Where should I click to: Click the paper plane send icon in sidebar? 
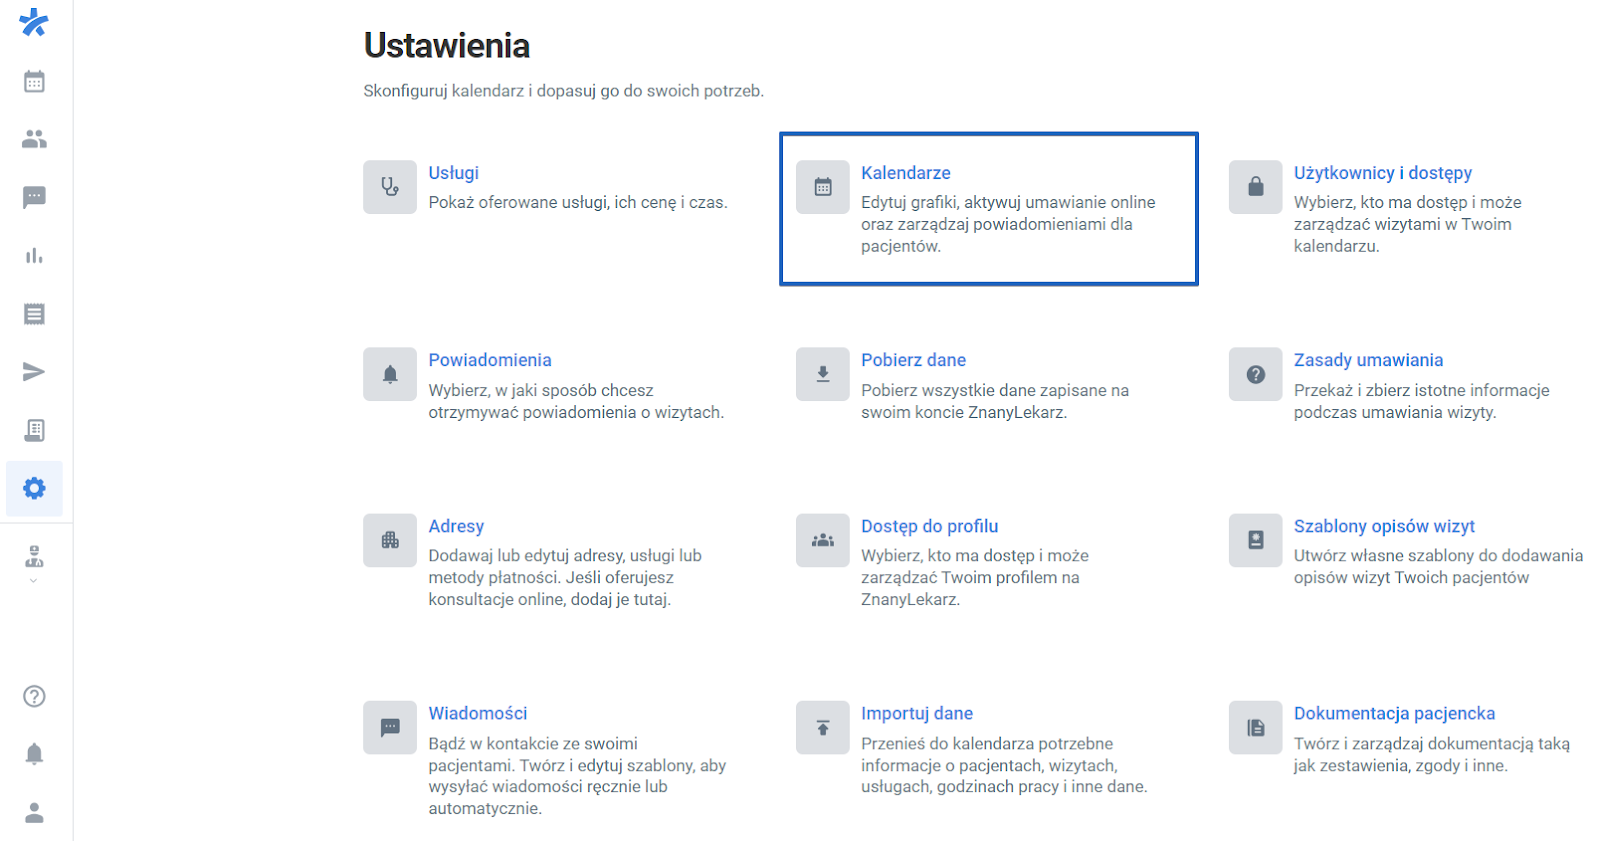[x=34, y=372]
